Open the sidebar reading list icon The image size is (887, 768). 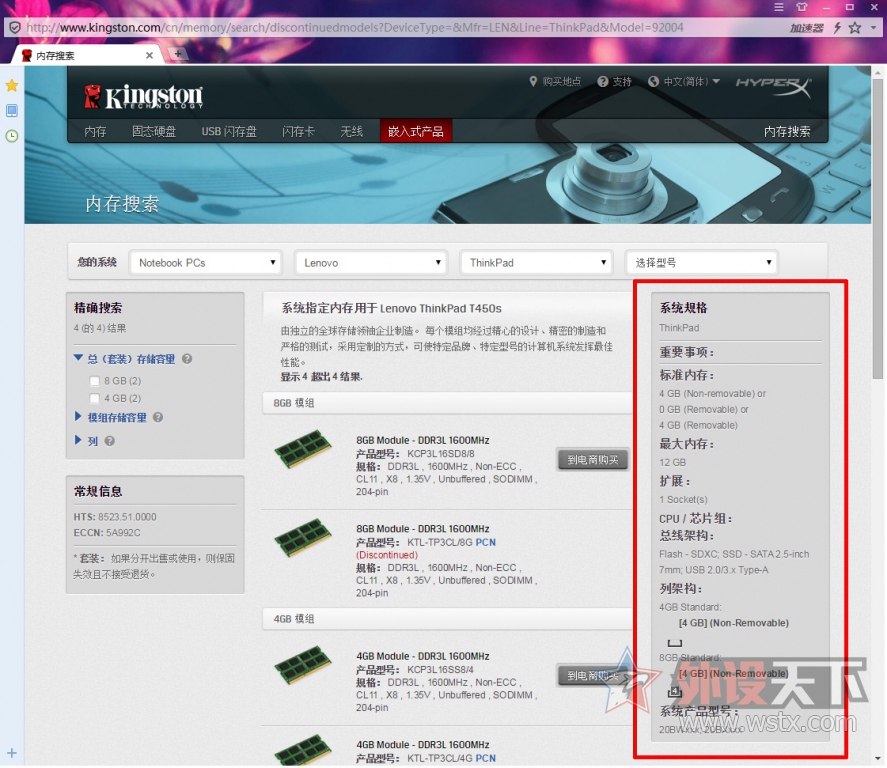[12, 110]
